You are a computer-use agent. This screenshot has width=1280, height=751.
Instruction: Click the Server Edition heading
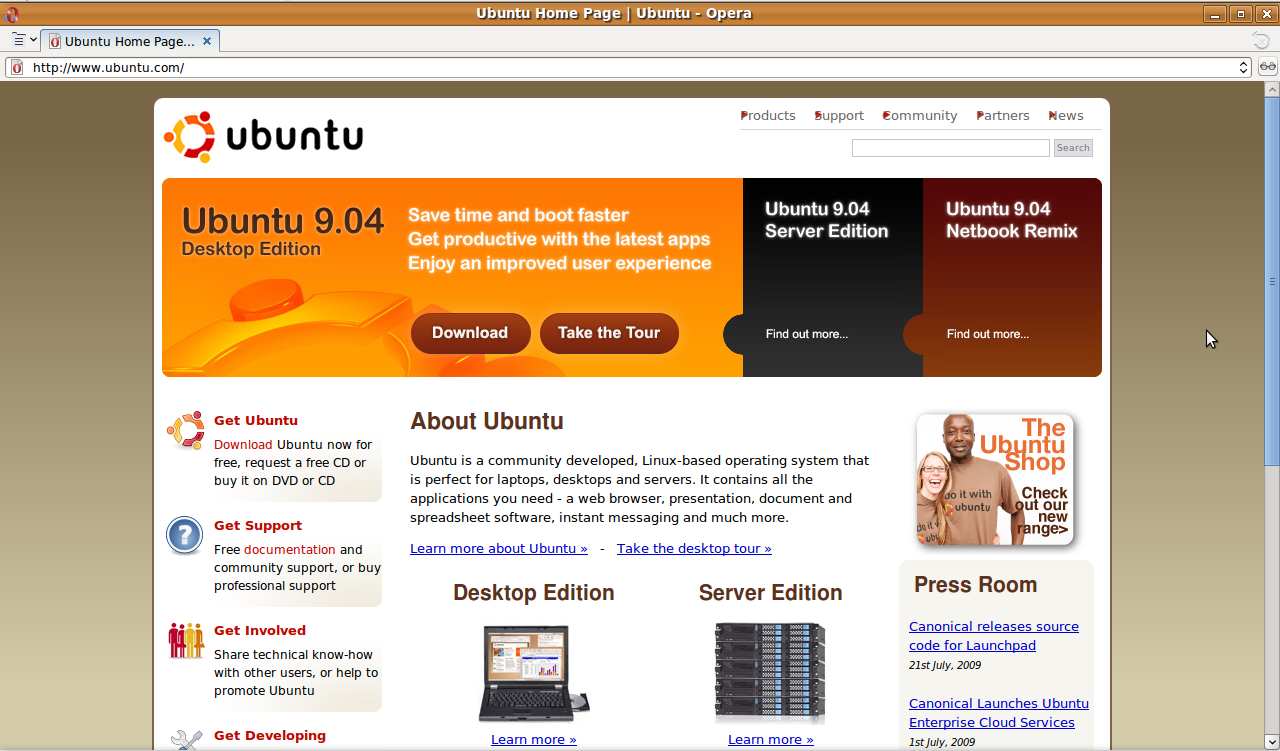(x=771, y=593)
